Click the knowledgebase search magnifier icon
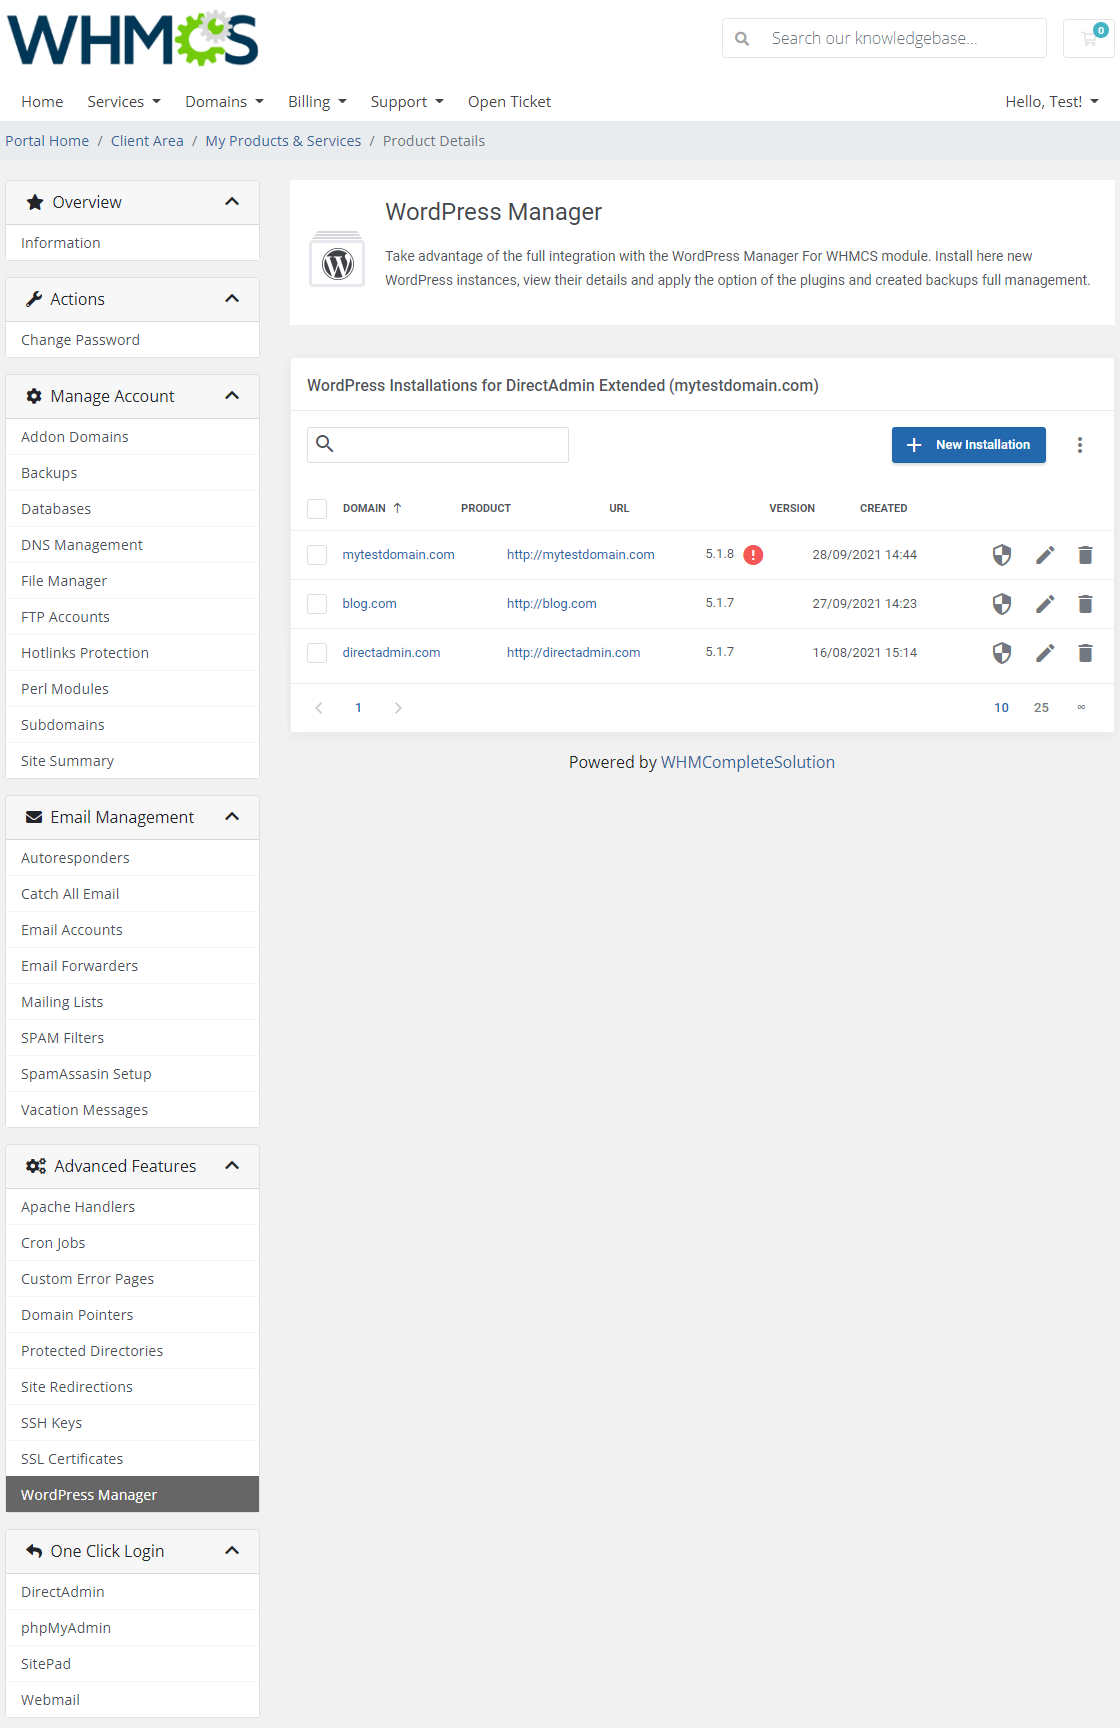Image resolution: width=1120 pixels, height=1728 pixels. point(742,39)
